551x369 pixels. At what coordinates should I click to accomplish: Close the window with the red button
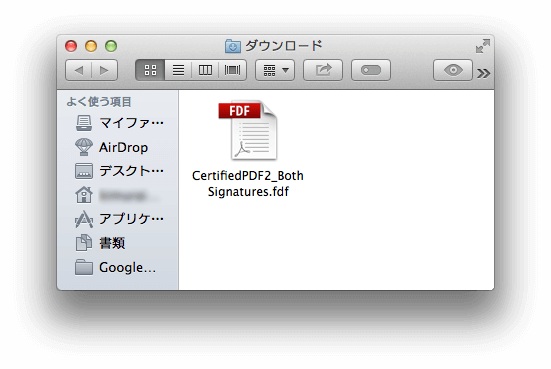[x=71, y=46]
